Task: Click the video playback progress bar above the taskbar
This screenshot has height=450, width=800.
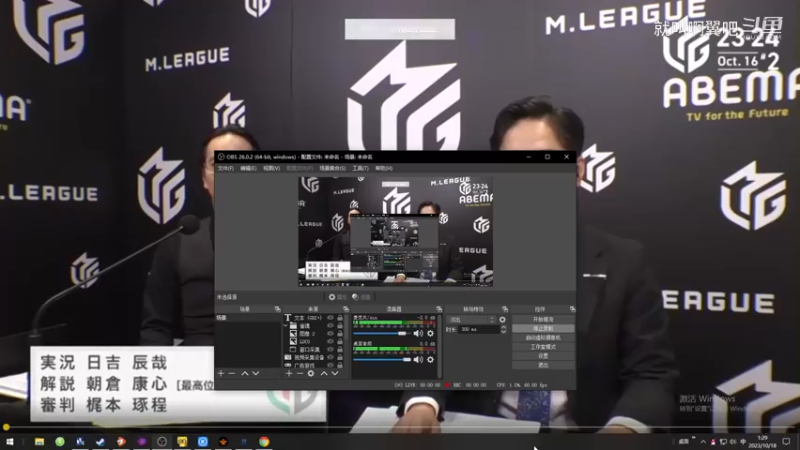Action: [400, 427]
